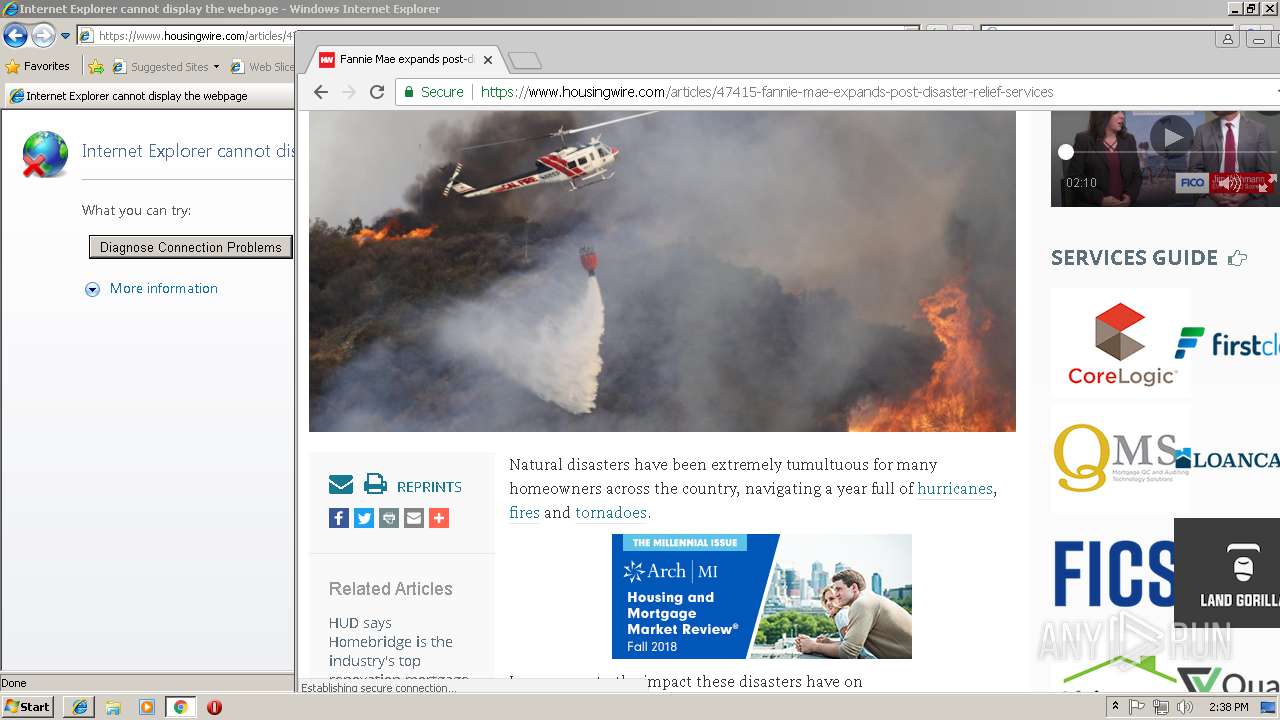
Task: Share article on Facebook
Action: [339, 518]
